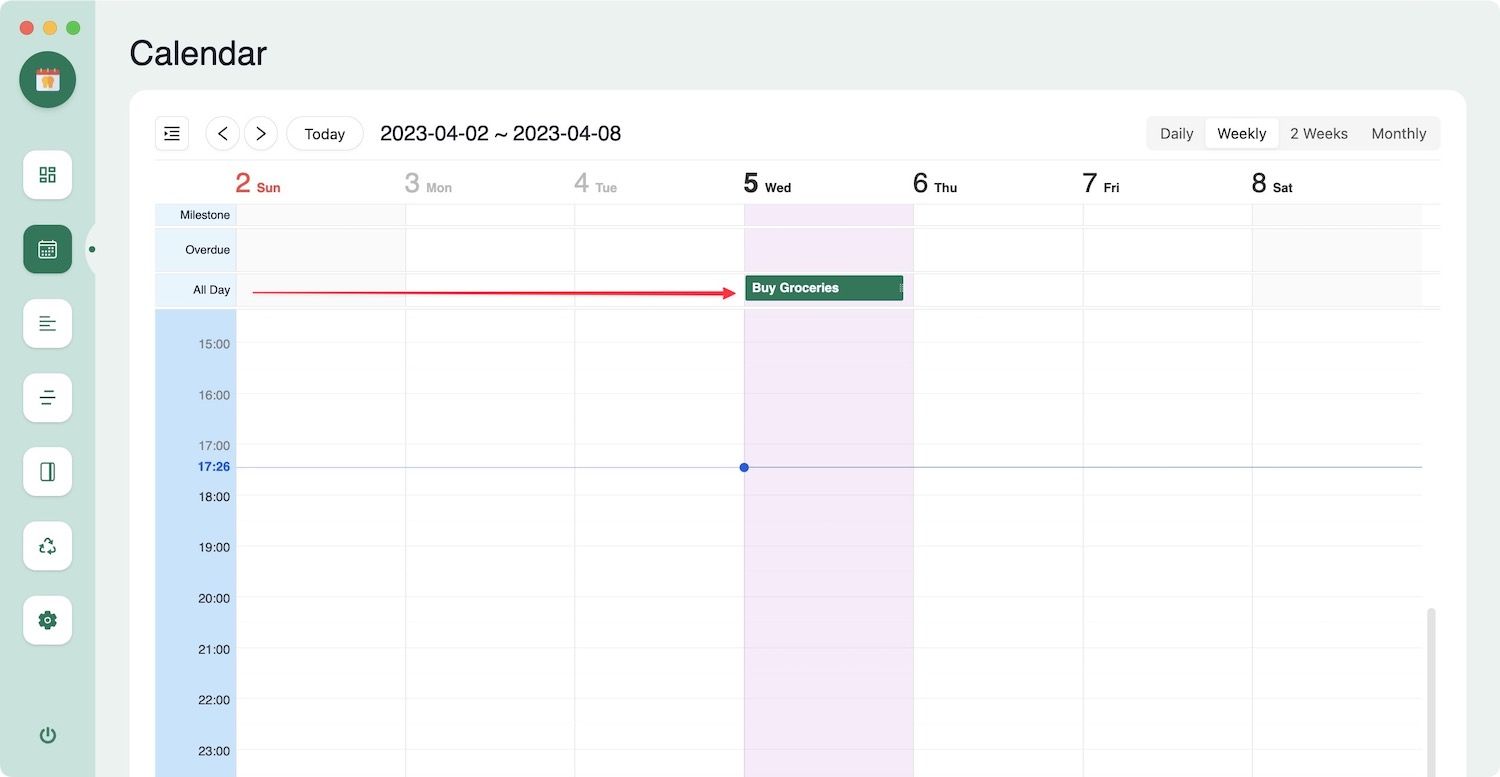Switch to Weekly view
This screenshot has height=777, width=1500.
tap(1241, 133)
